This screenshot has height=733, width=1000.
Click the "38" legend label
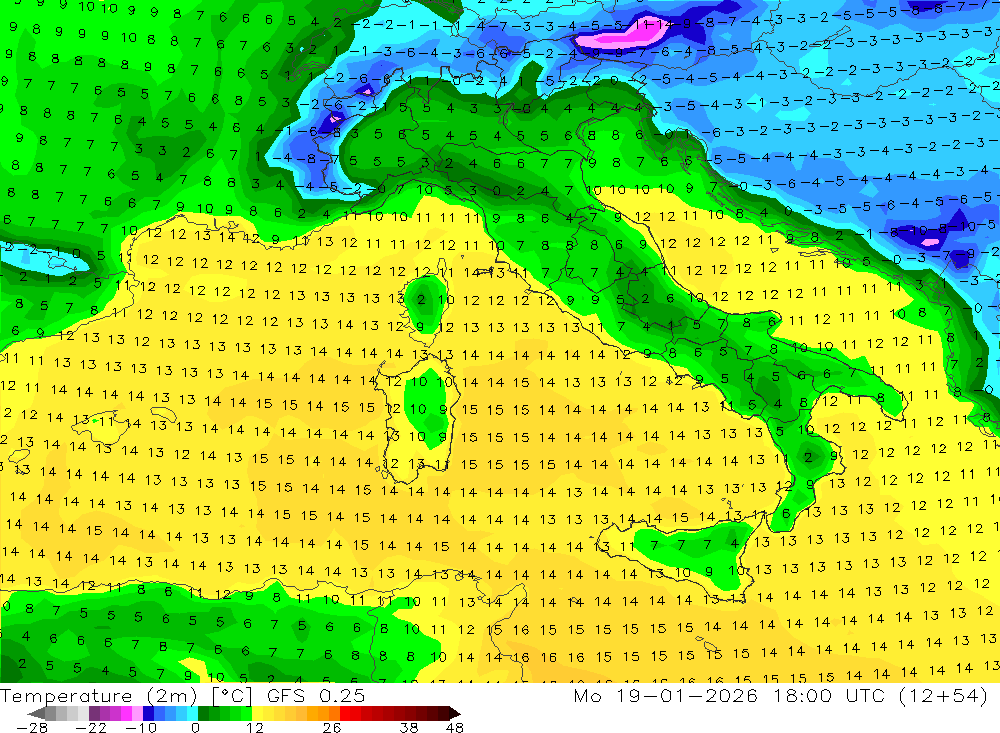coord(409,728)
